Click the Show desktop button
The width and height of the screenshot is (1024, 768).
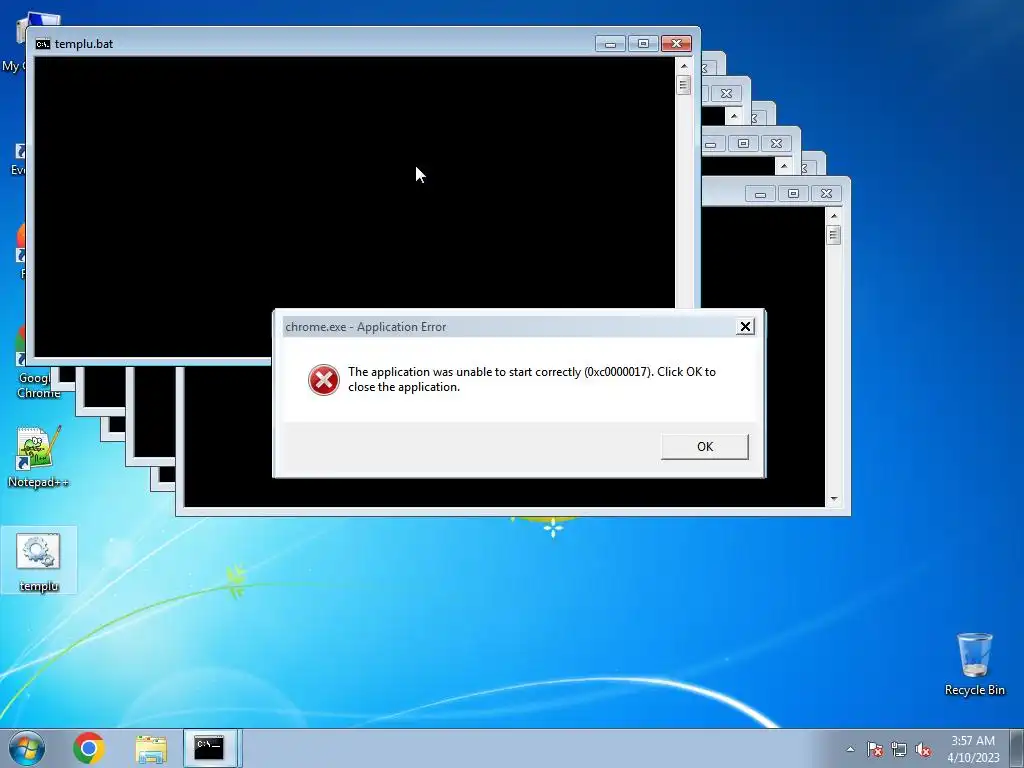click(x=1017, y=748)
